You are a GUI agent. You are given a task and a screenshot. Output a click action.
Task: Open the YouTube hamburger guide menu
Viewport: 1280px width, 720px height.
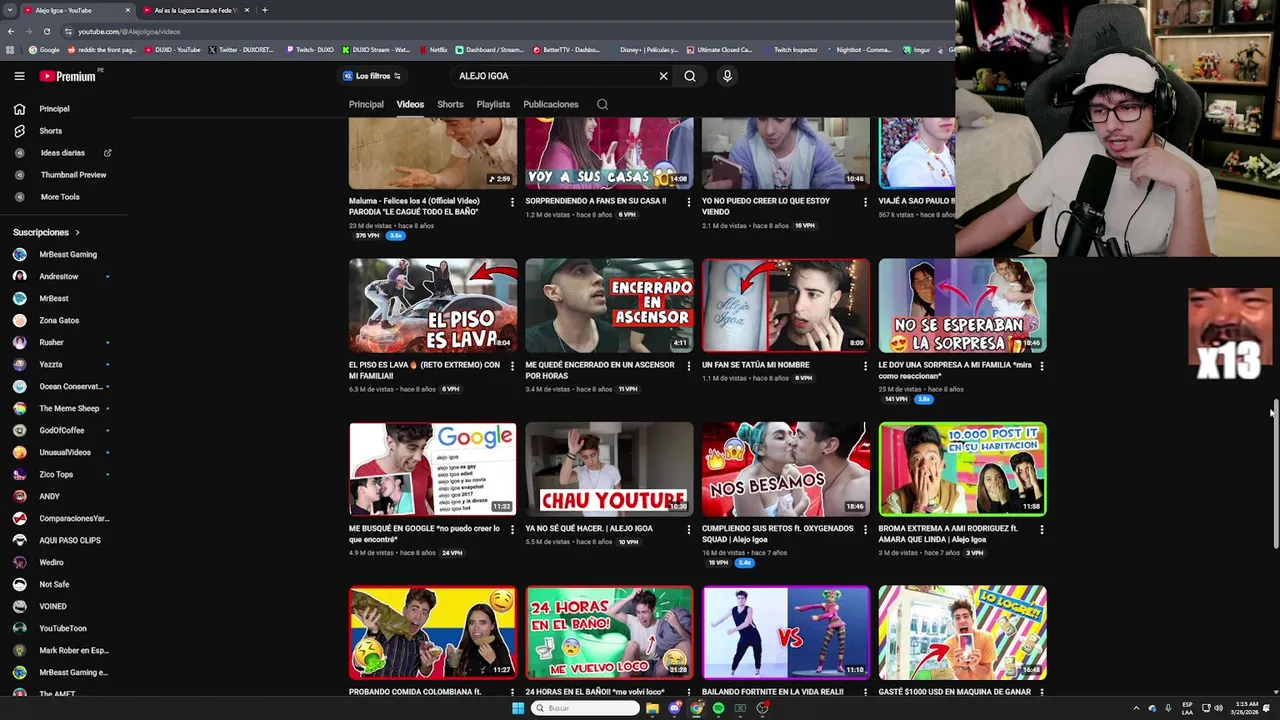click(19, 76)
